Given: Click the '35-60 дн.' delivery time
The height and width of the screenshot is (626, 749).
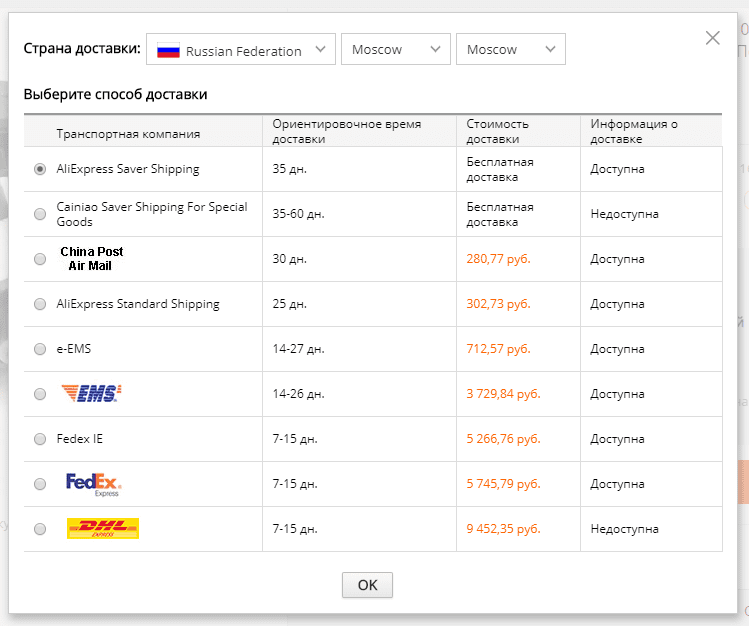Looking at the screenshot, I should [x=298, y=214].
